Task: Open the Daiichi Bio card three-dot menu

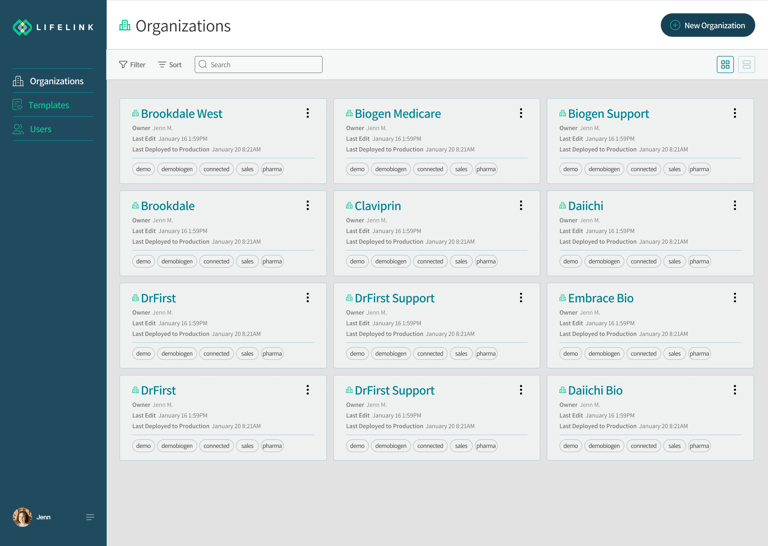Action: pos(735,390)
